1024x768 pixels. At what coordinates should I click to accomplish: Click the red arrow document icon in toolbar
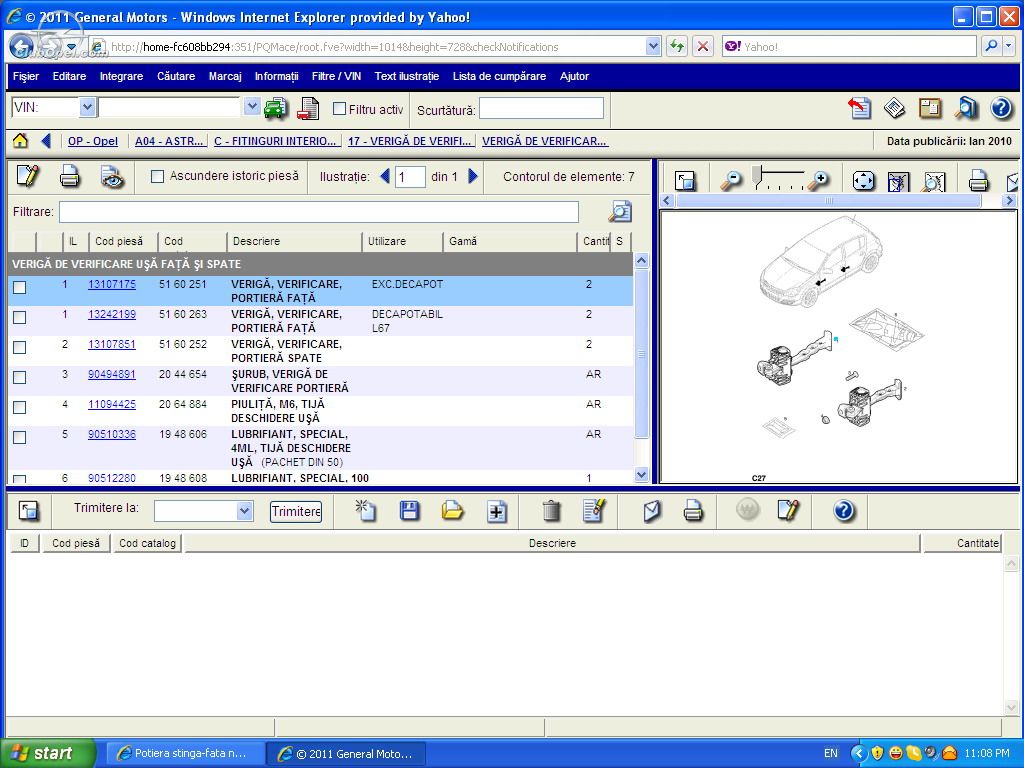[859, 108]
